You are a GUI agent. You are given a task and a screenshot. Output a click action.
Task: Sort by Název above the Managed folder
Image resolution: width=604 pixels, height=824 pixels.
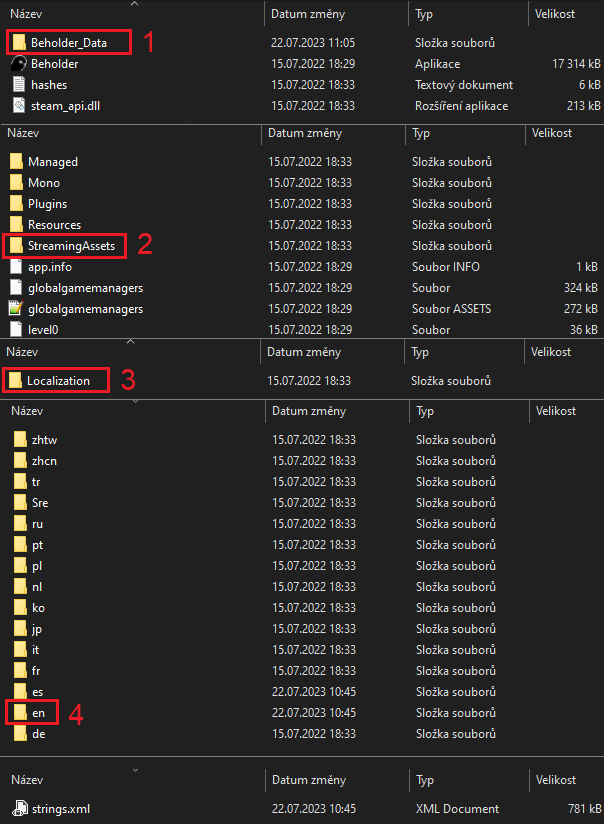23,132
